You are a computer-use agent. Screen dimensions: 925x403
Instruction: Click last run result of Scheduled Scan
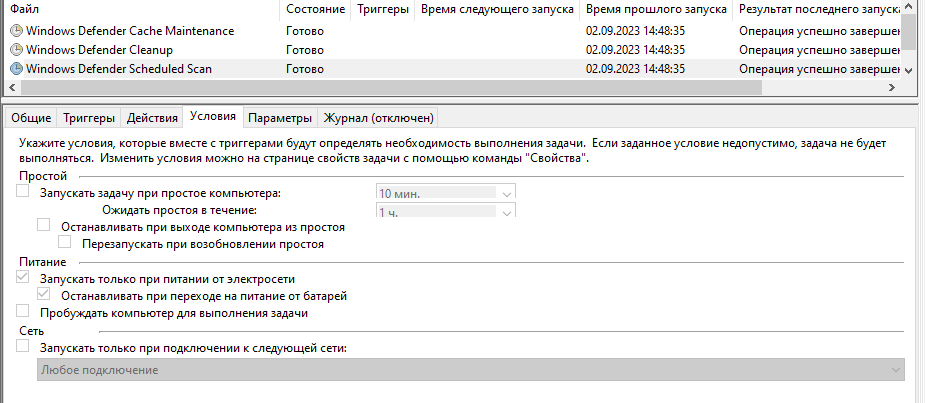point(820,69)
